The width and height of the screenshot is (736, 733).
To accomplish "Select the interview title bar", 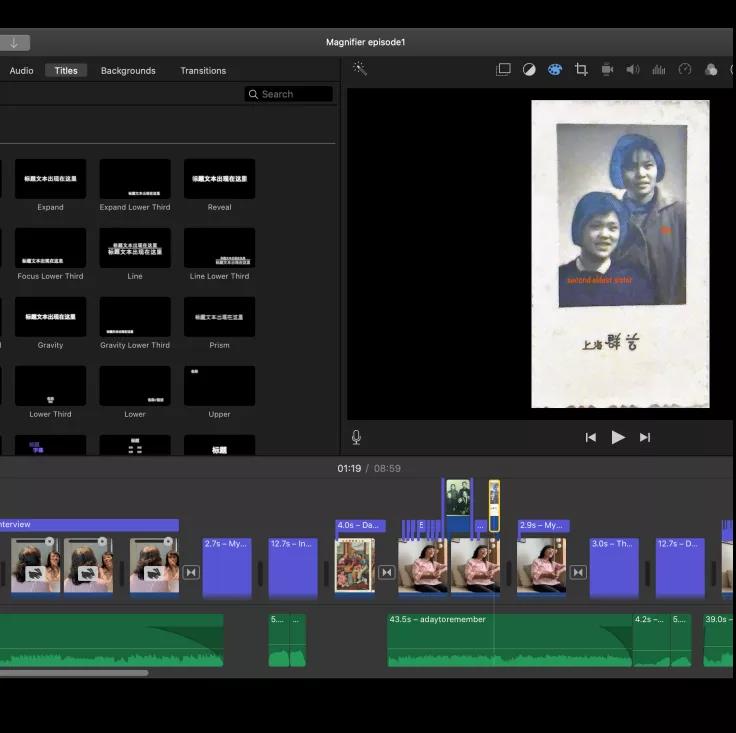I will click(89, 524).
